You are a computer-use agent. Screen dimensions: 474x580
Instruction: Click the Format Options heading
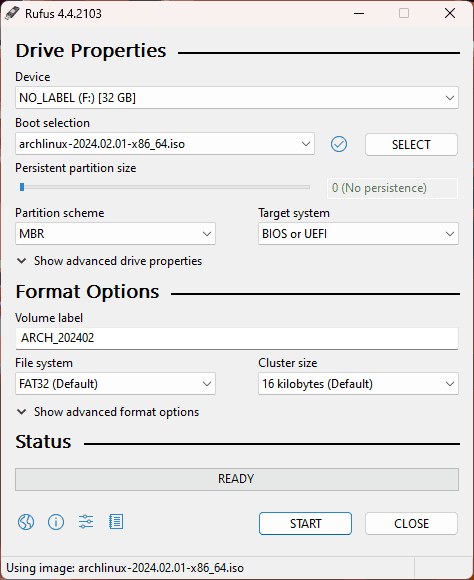pyautogui.click(x=87, y=292)
